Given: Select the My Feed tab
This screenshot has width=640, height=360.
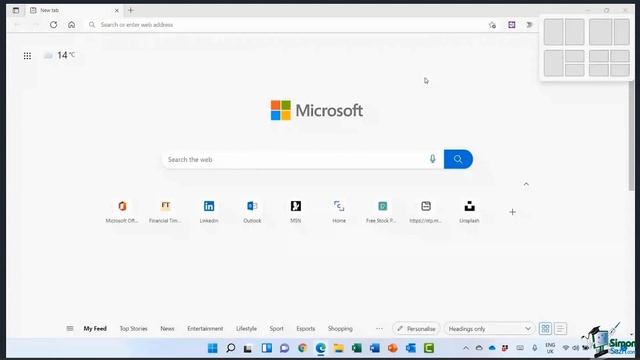Looking at the screenshot, I should pyautogui.click(x=95, y=329).
